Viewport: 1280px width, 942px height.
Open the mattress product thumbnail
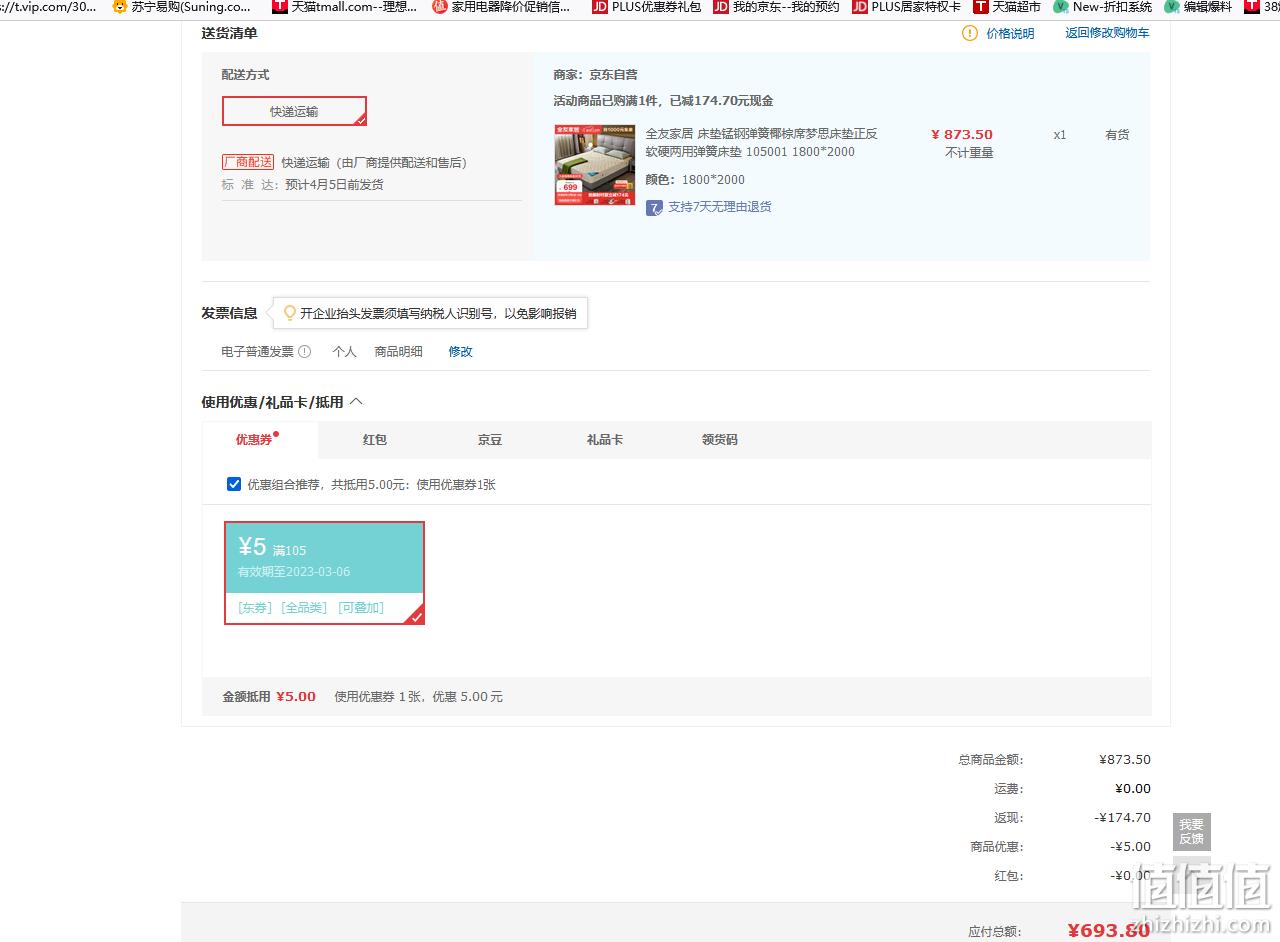point(595,165)
